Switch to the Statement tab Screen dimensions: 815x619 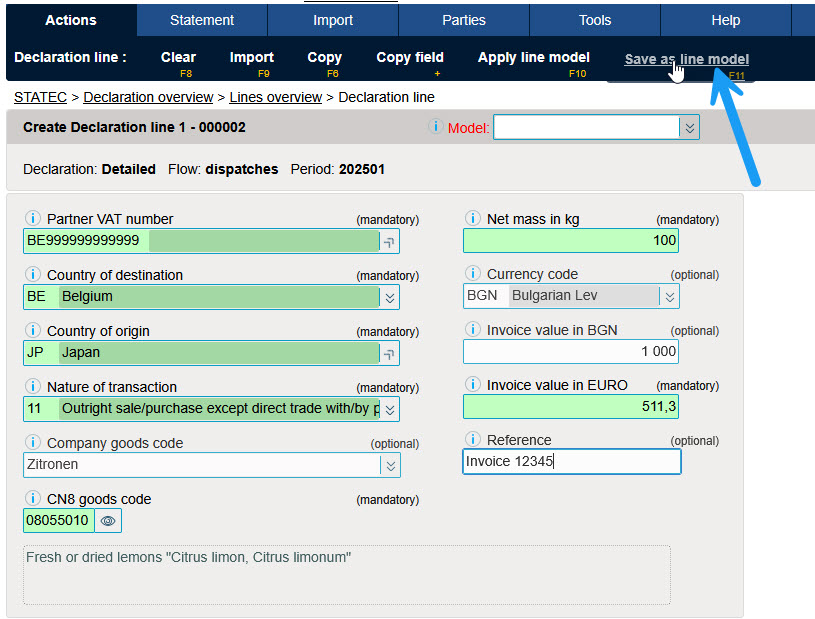click(202, 20)
